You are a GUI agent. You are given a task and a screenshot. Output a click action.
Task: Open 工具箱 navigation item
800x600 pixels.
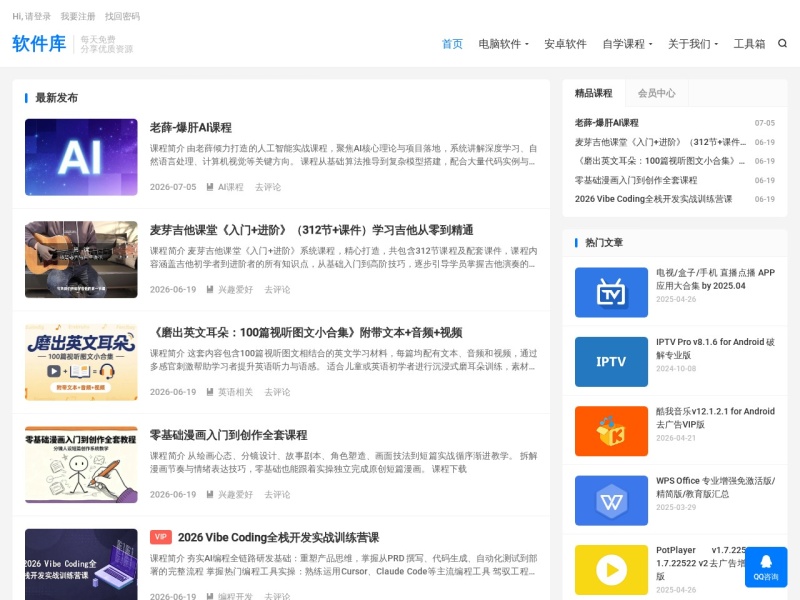tap(749, 44)
